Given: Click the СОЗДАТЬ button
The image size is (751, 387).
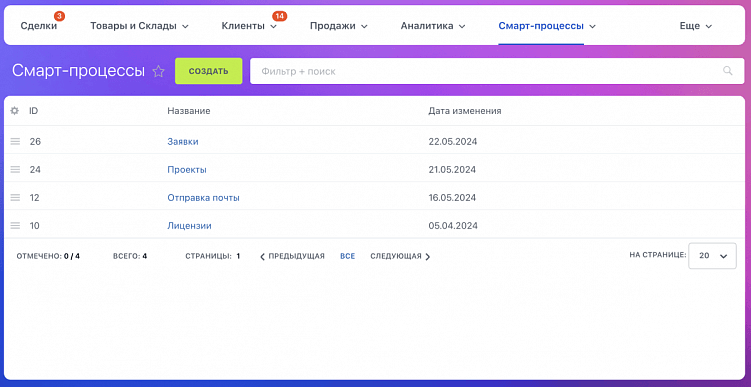Looking at the screenshot, I should pyautogui.click(x=208, y=71).
